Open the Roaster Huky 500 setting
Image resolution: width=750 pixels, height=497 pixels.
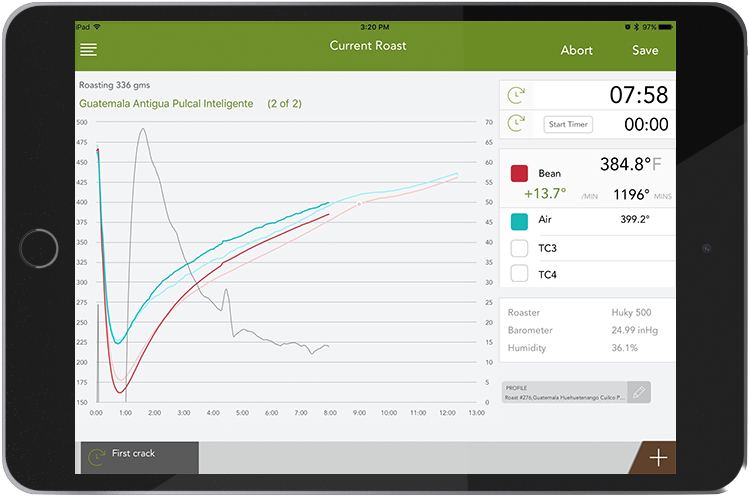(x=586, y=312)
